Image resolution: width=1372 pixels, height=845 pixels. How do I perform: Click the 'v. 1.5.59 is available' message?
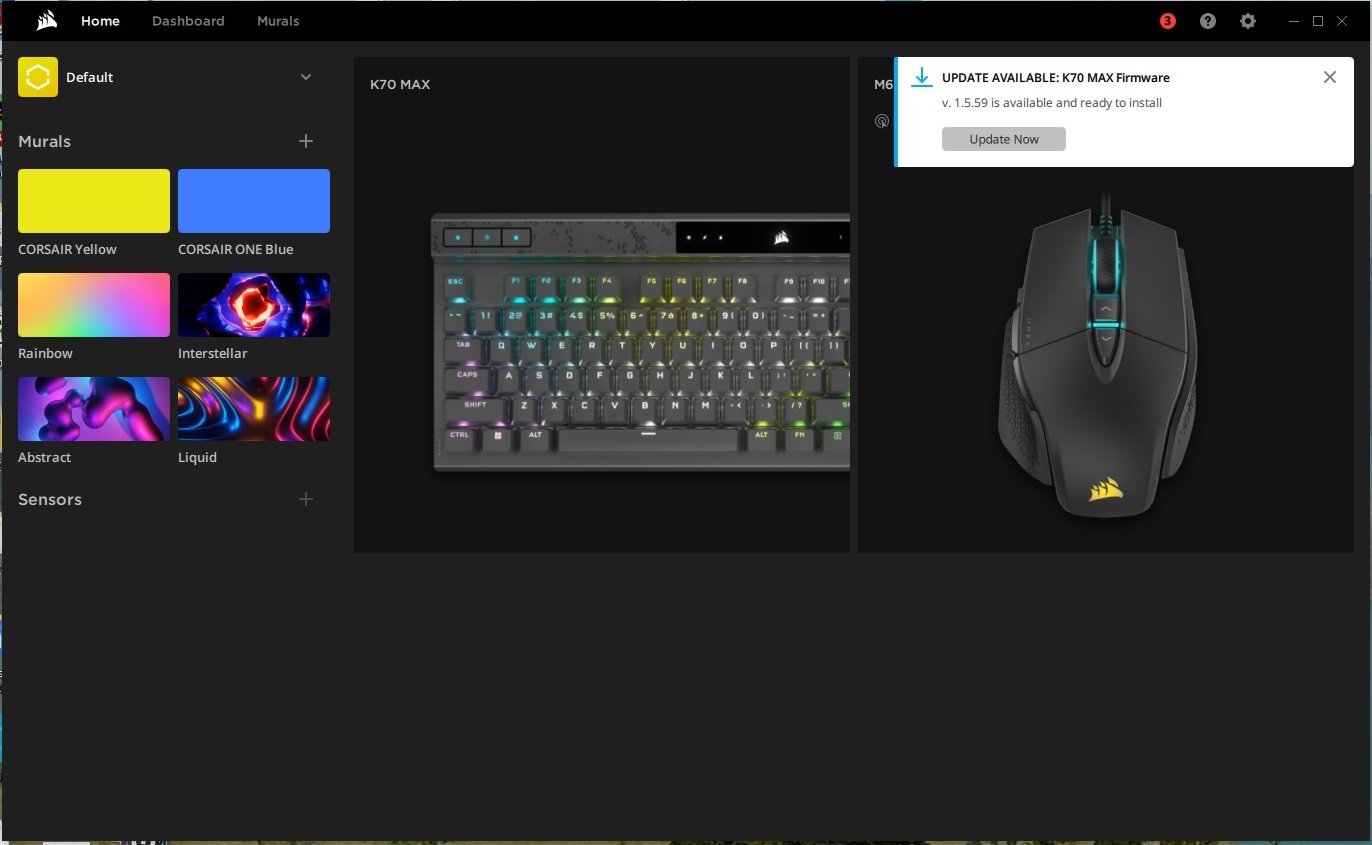(1052, 102)
